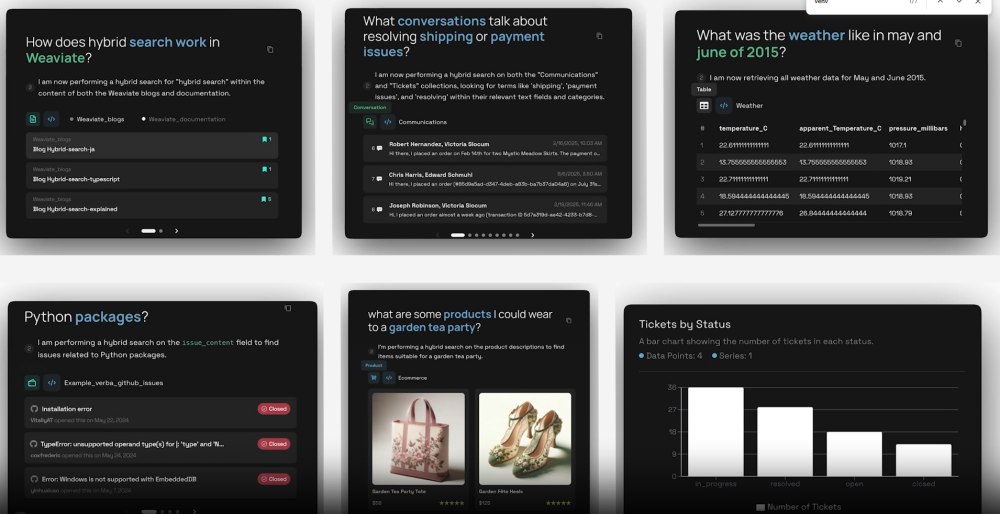Open Chris Harris, Edward Schmuhl conversation
This screenshot has width=1000, height=514.
[485, 179]
